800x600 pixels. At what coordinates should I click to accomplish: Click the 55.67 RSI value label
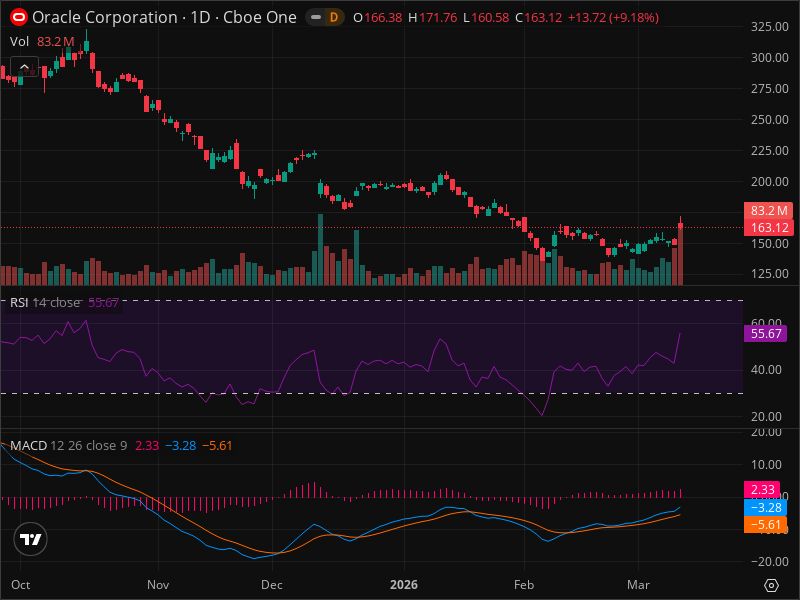(x=765, y=334)
